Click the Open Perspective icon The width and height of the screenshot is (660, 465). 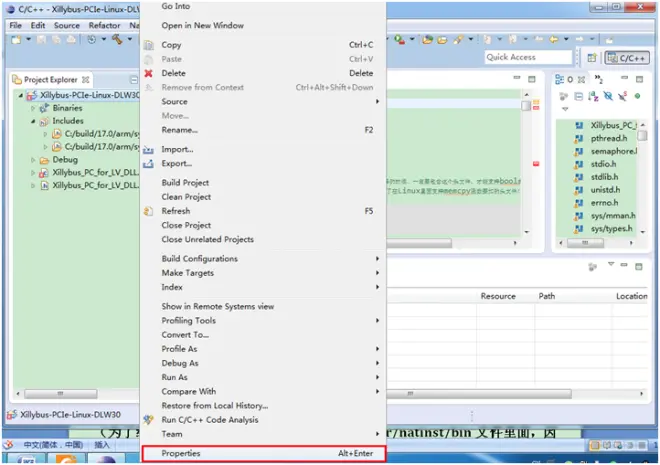(x=592, y=58)
